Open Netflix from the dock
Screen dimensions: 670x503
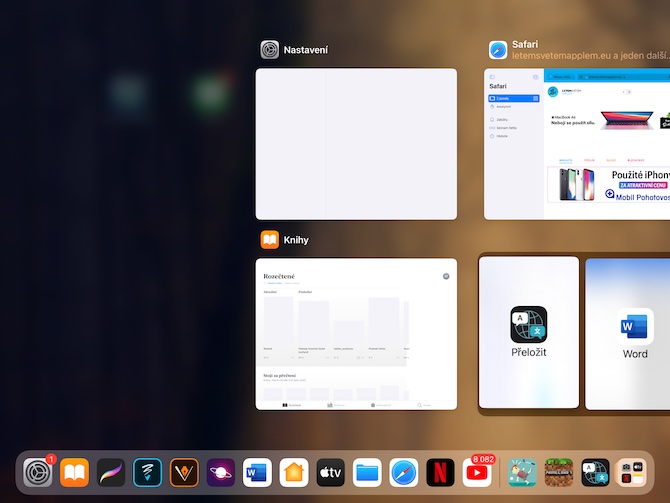click(x=441, y=473)
